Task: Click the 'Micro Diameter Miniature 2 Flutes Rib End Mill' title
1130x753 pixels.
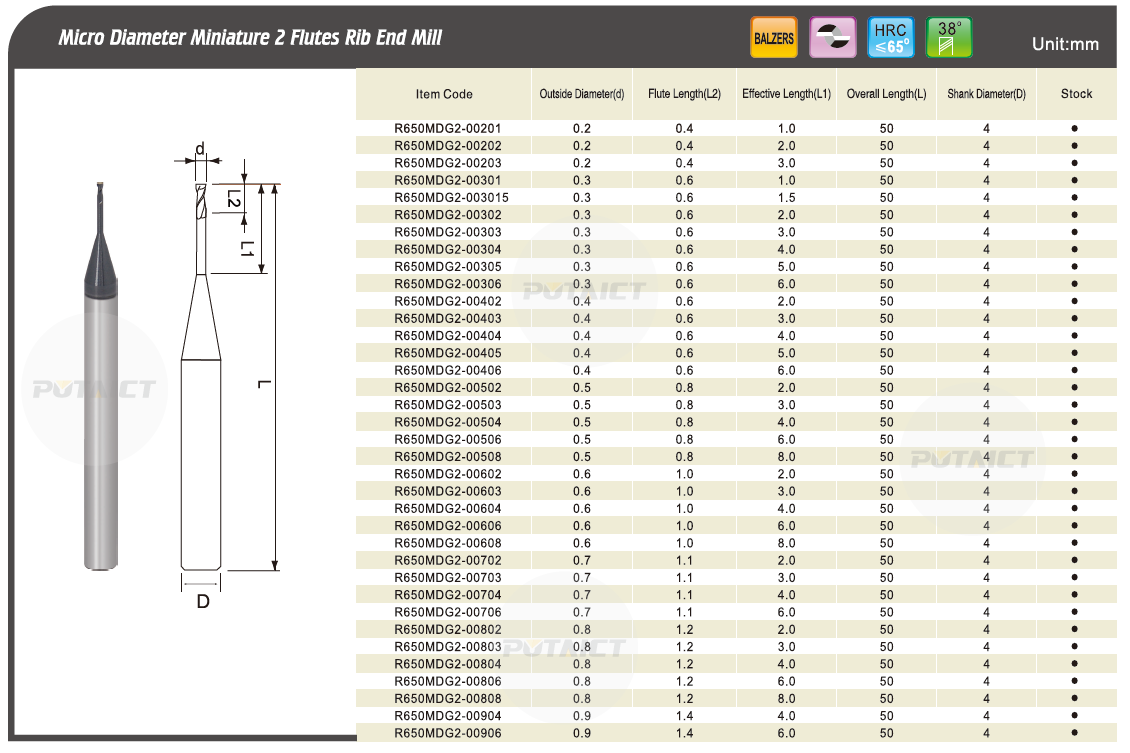Action: click(x=250, y=37)
